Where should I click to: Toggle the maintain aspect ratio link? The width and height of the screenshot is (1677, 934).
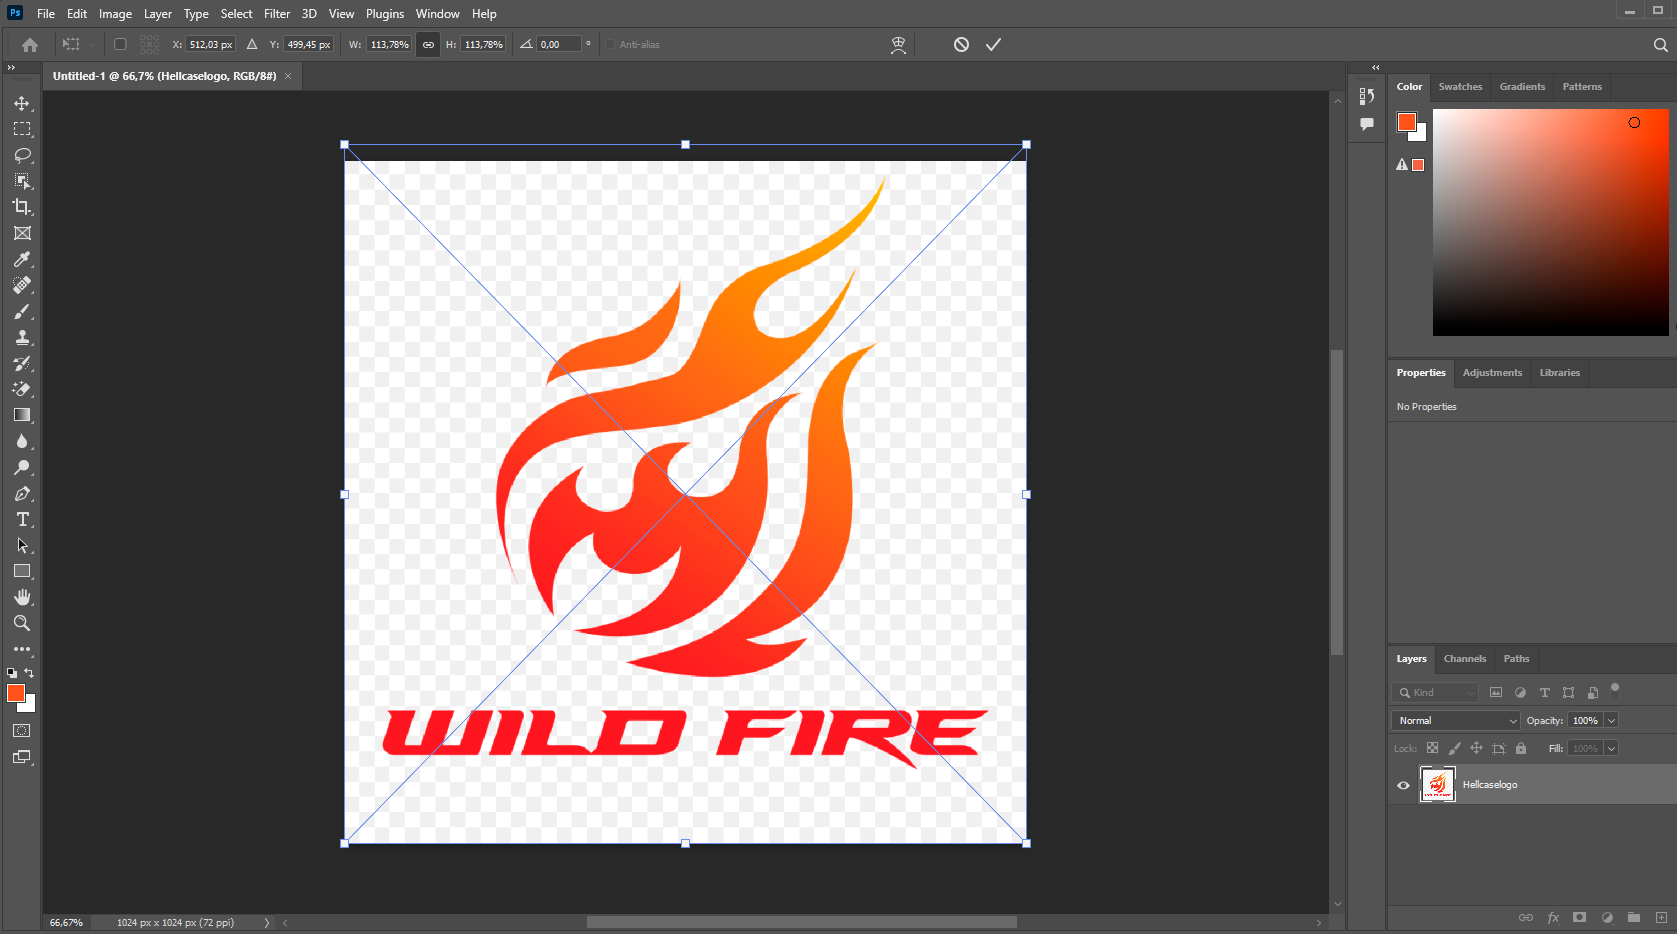(428, 44)
